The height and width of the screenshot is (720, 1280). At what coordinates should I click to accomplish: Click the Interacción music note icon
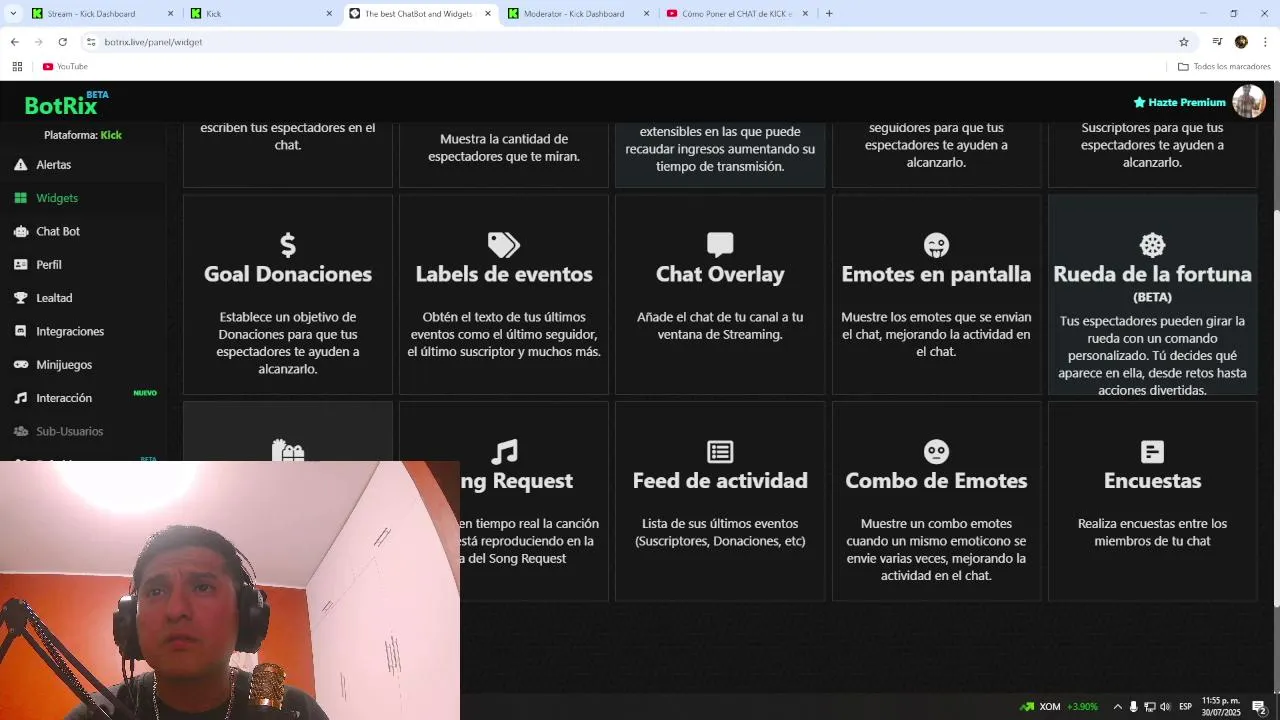20,398
